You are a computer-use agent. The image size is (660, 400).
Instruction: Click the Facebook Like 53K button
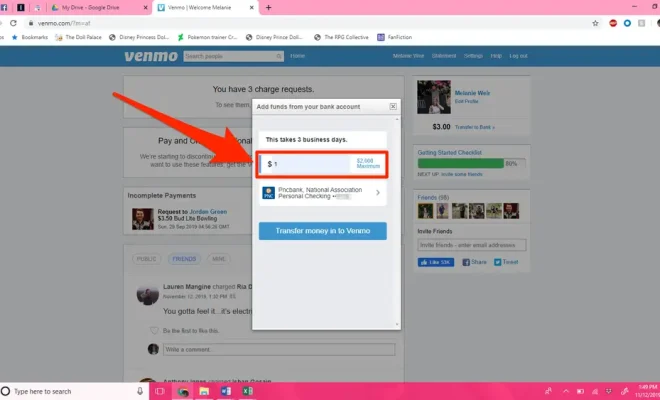point(436,262)
